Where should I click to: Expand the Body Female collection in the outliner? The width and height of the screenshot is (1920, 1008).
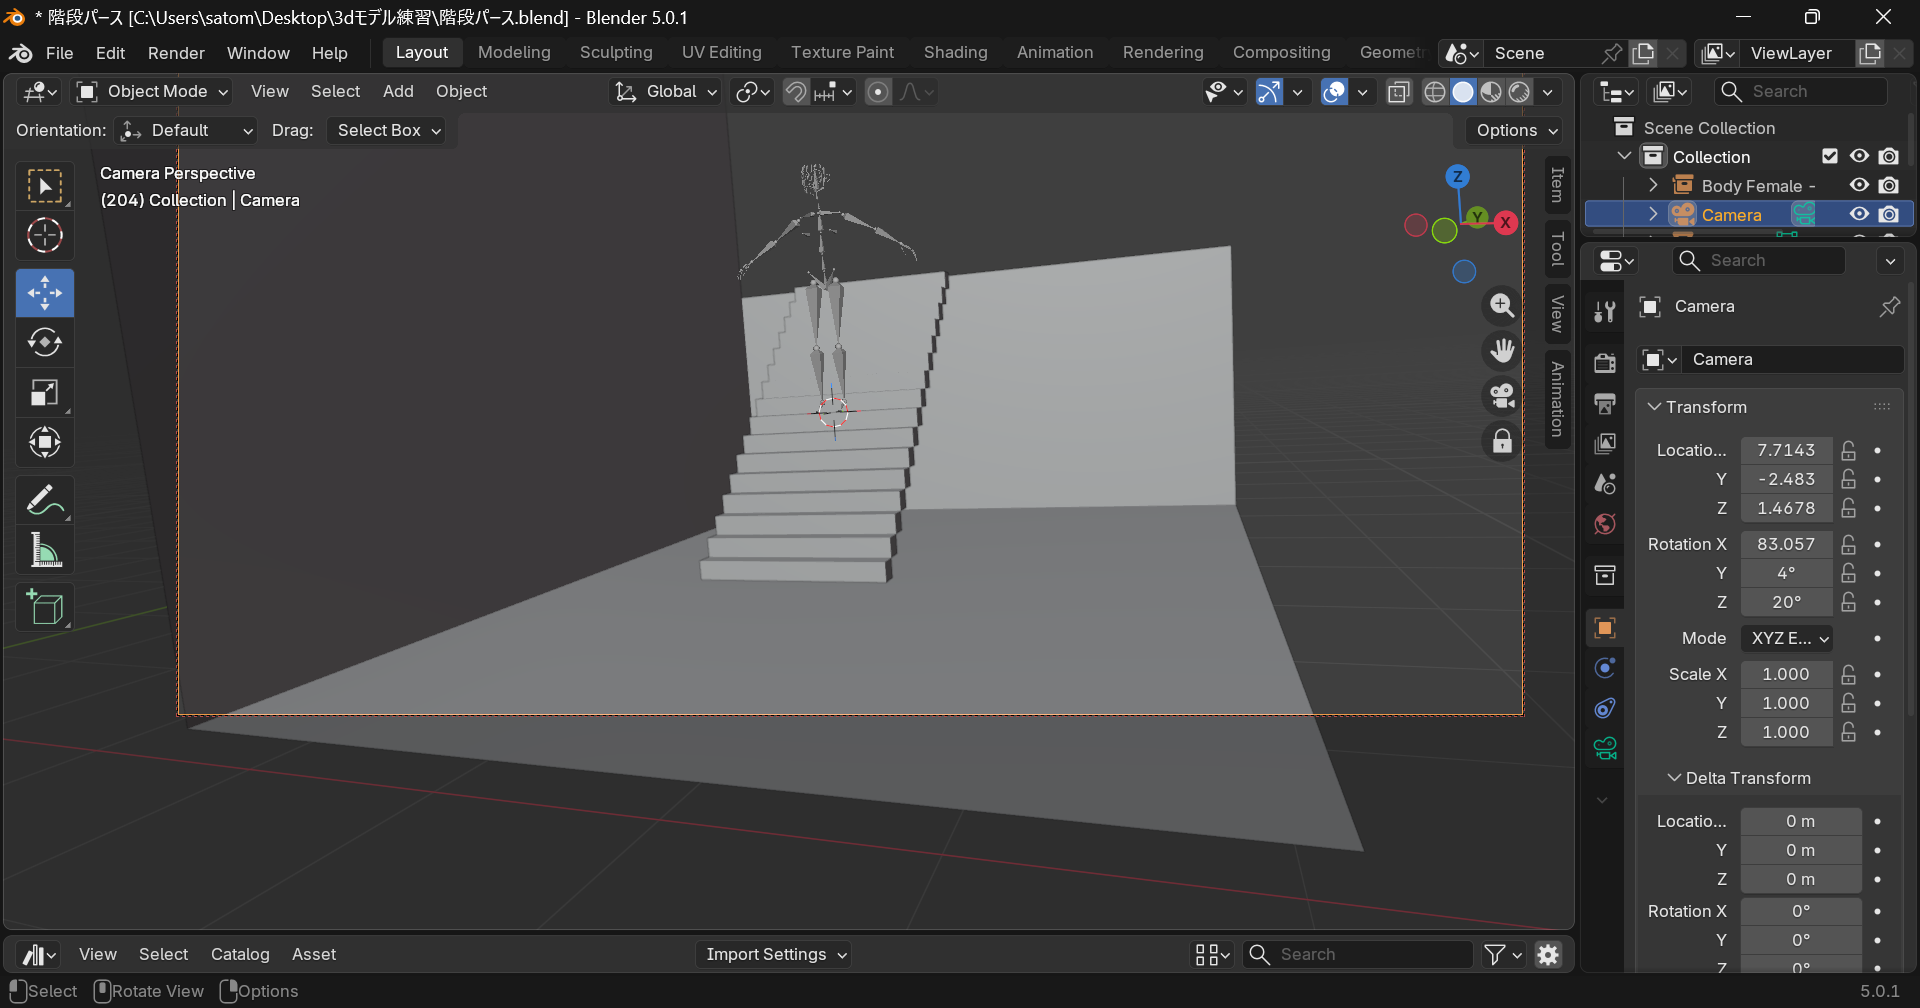[1653, 185]
